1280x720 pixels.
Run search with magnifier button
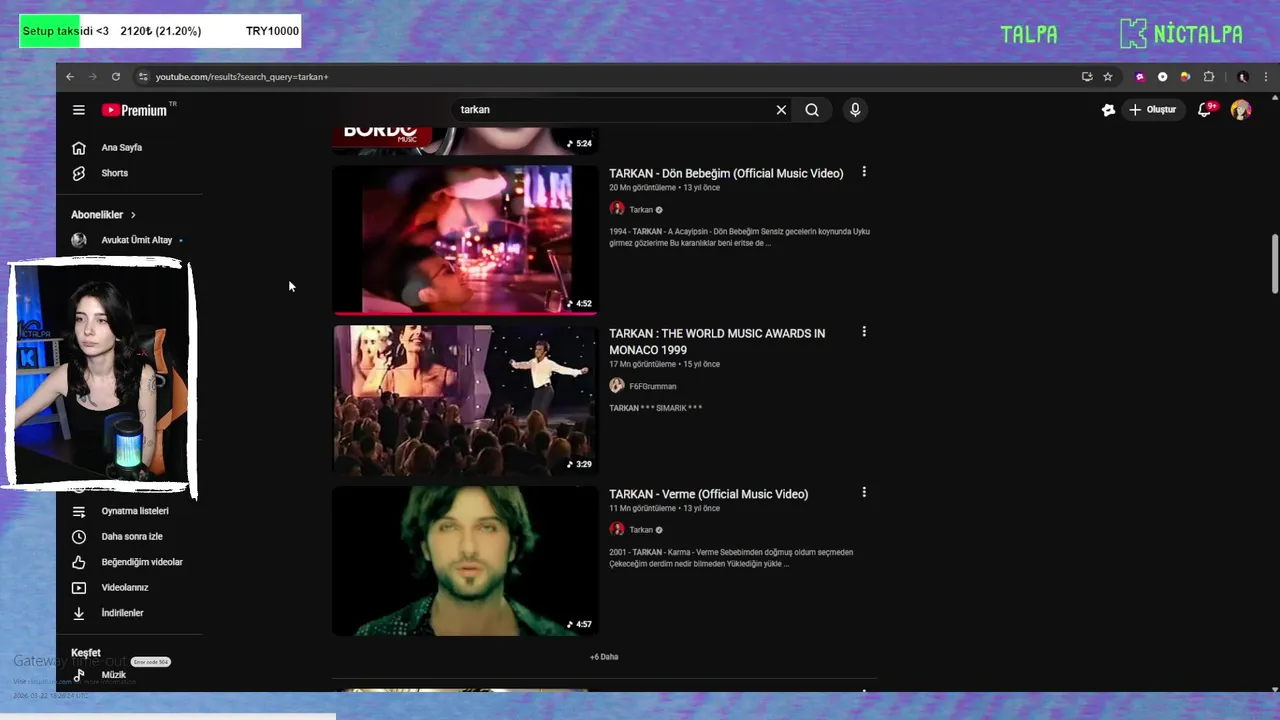(x=812, y=110)
